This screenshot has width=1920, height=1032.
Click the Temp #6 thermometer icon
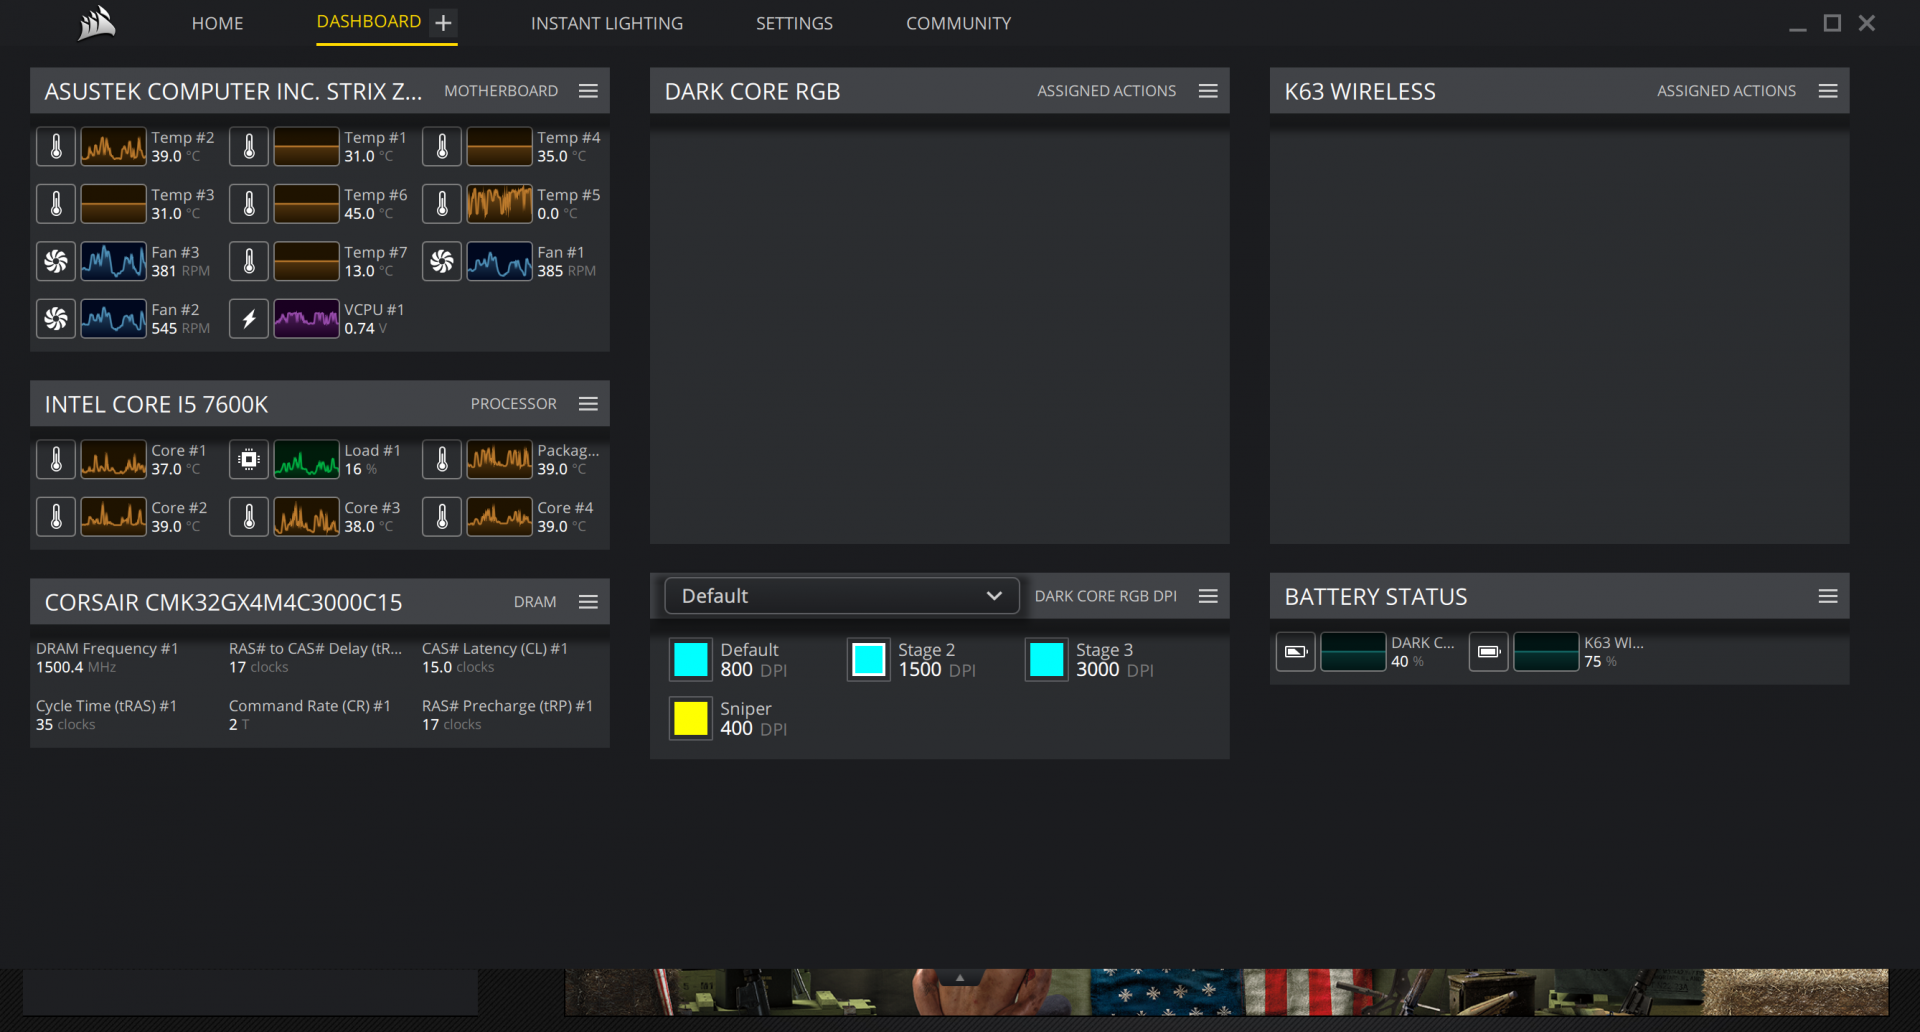pyautogui.click(x=249, y=204)
